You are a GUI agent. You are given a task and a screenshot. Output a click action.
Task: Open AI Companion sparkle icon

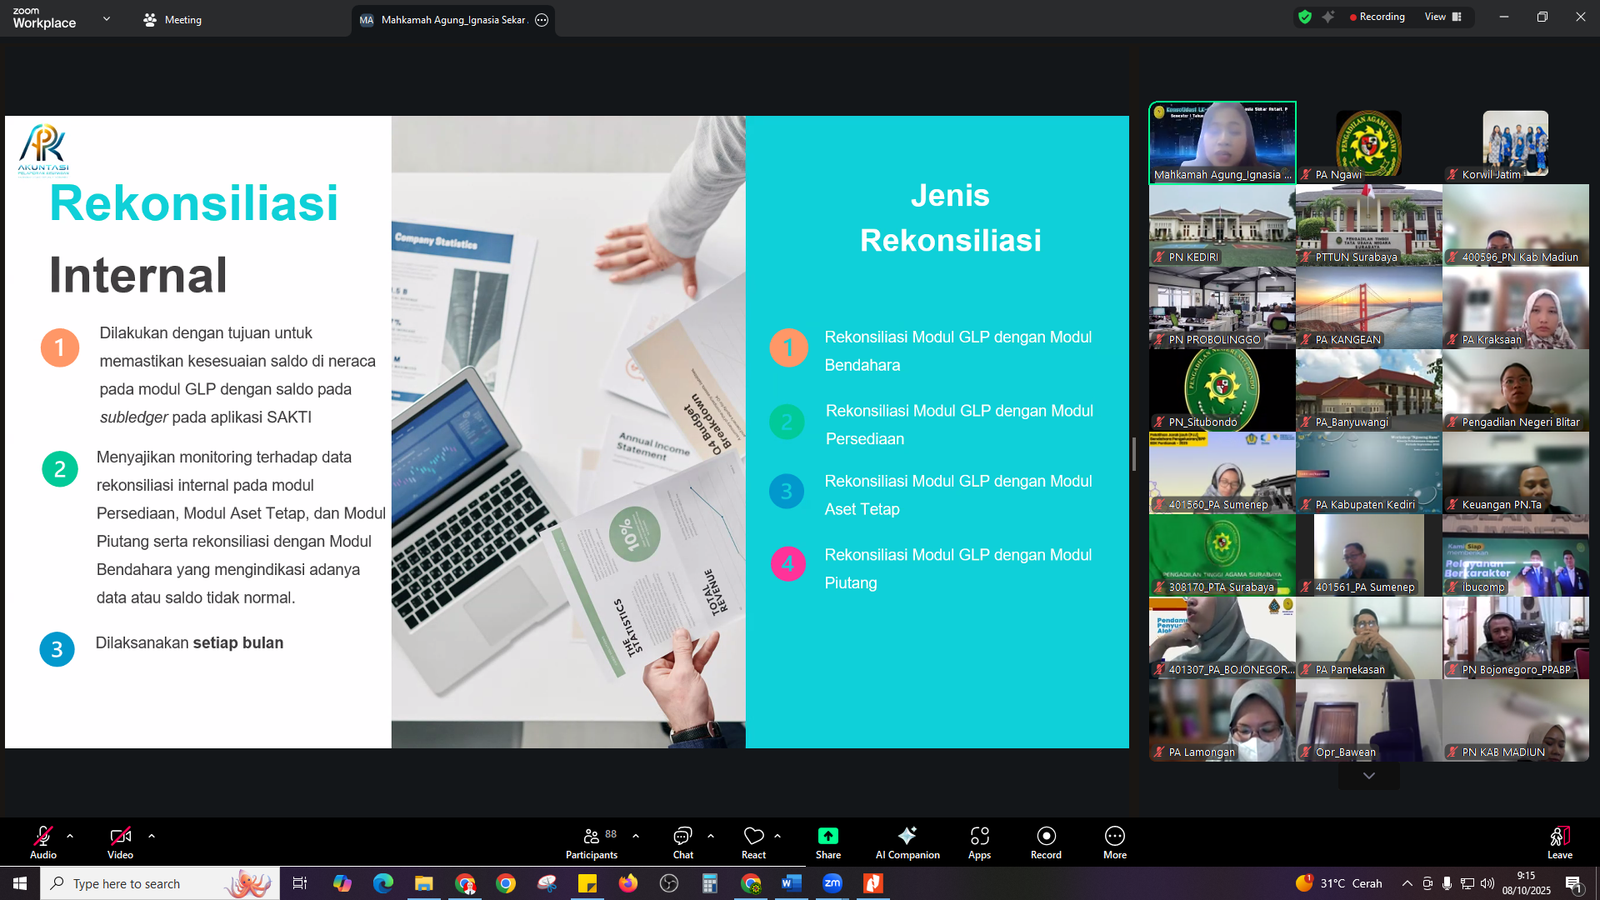click(907, 836)
